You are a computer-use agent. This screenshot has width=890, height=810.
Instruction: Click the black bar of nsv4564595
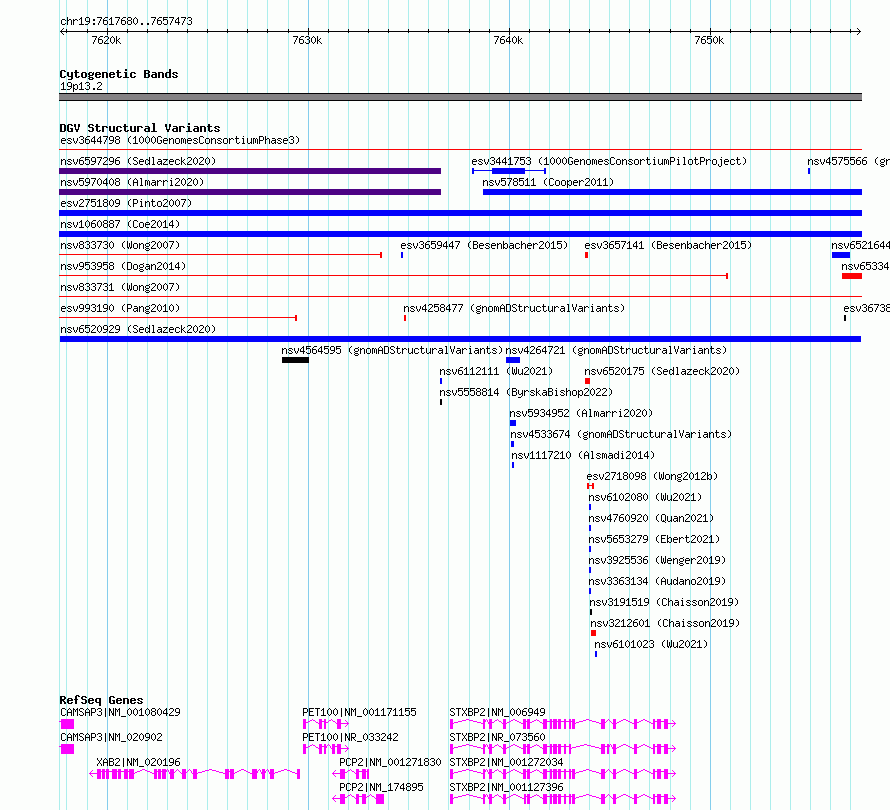point(295,360)
